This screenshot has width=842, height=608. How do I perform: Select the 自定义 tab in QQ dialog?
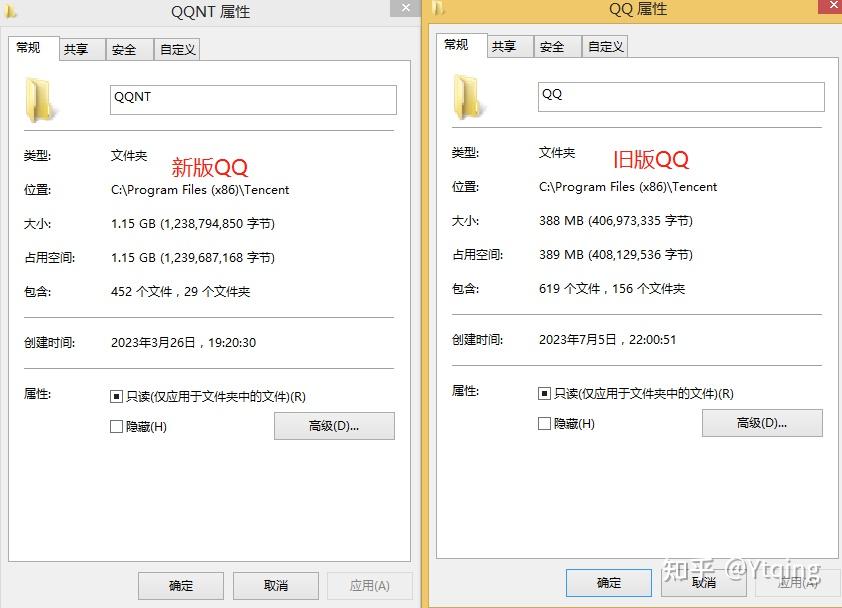(x=605, y=46)
